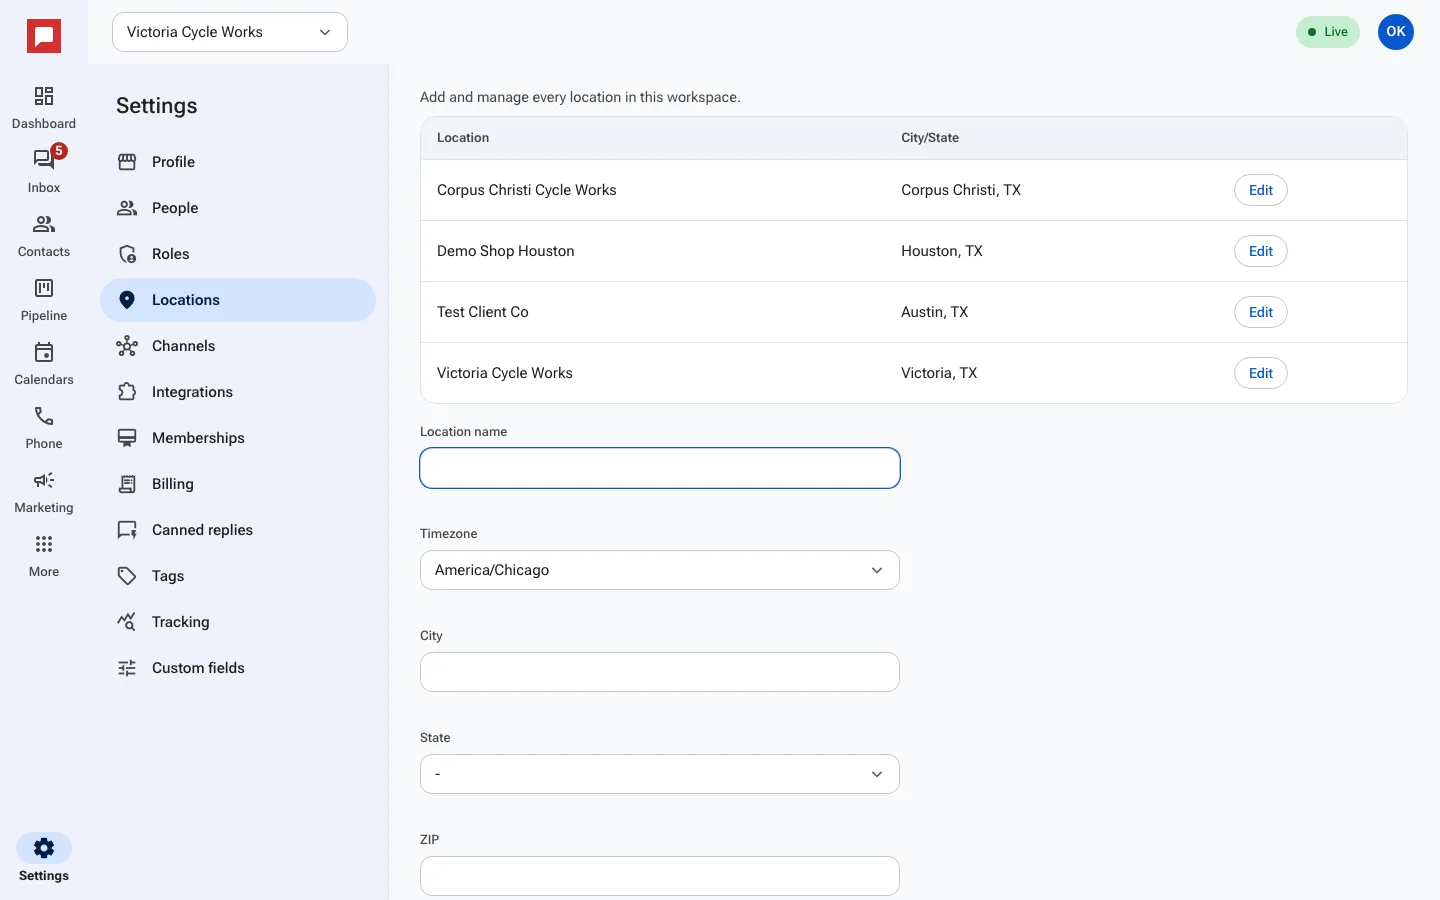Click the People group icon
The image size is (1440, 900).
coord(127,208)
